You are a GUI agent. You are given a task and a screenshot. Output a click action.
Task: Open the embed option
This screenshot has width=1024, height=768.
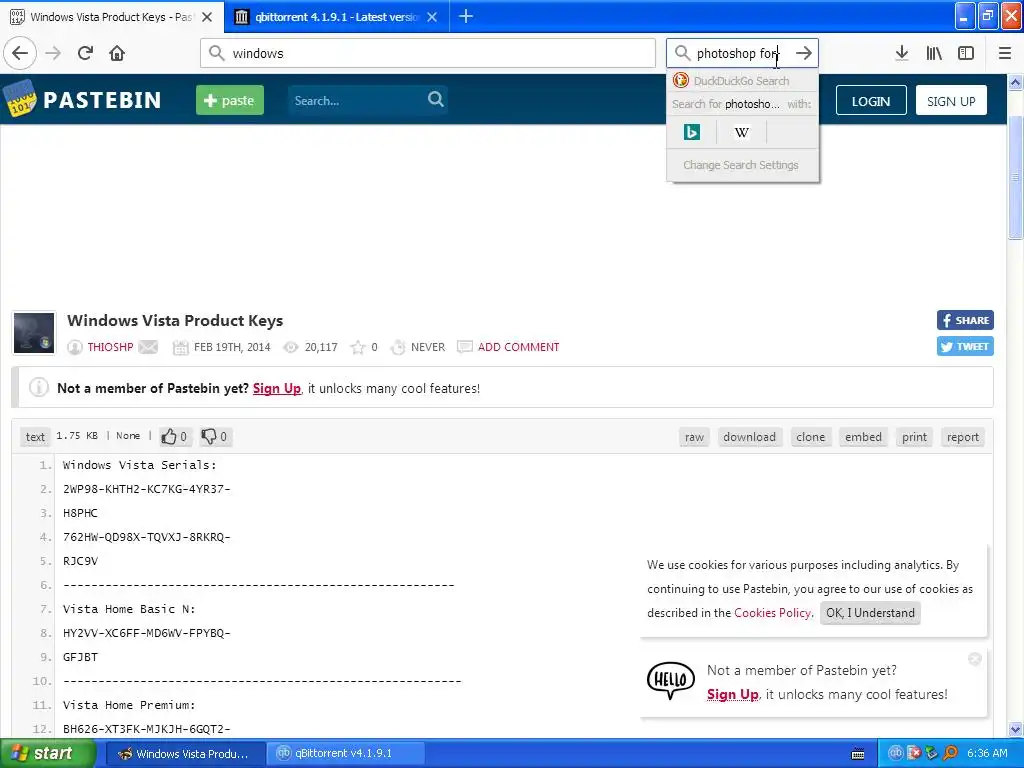click(x=863, y=437)
